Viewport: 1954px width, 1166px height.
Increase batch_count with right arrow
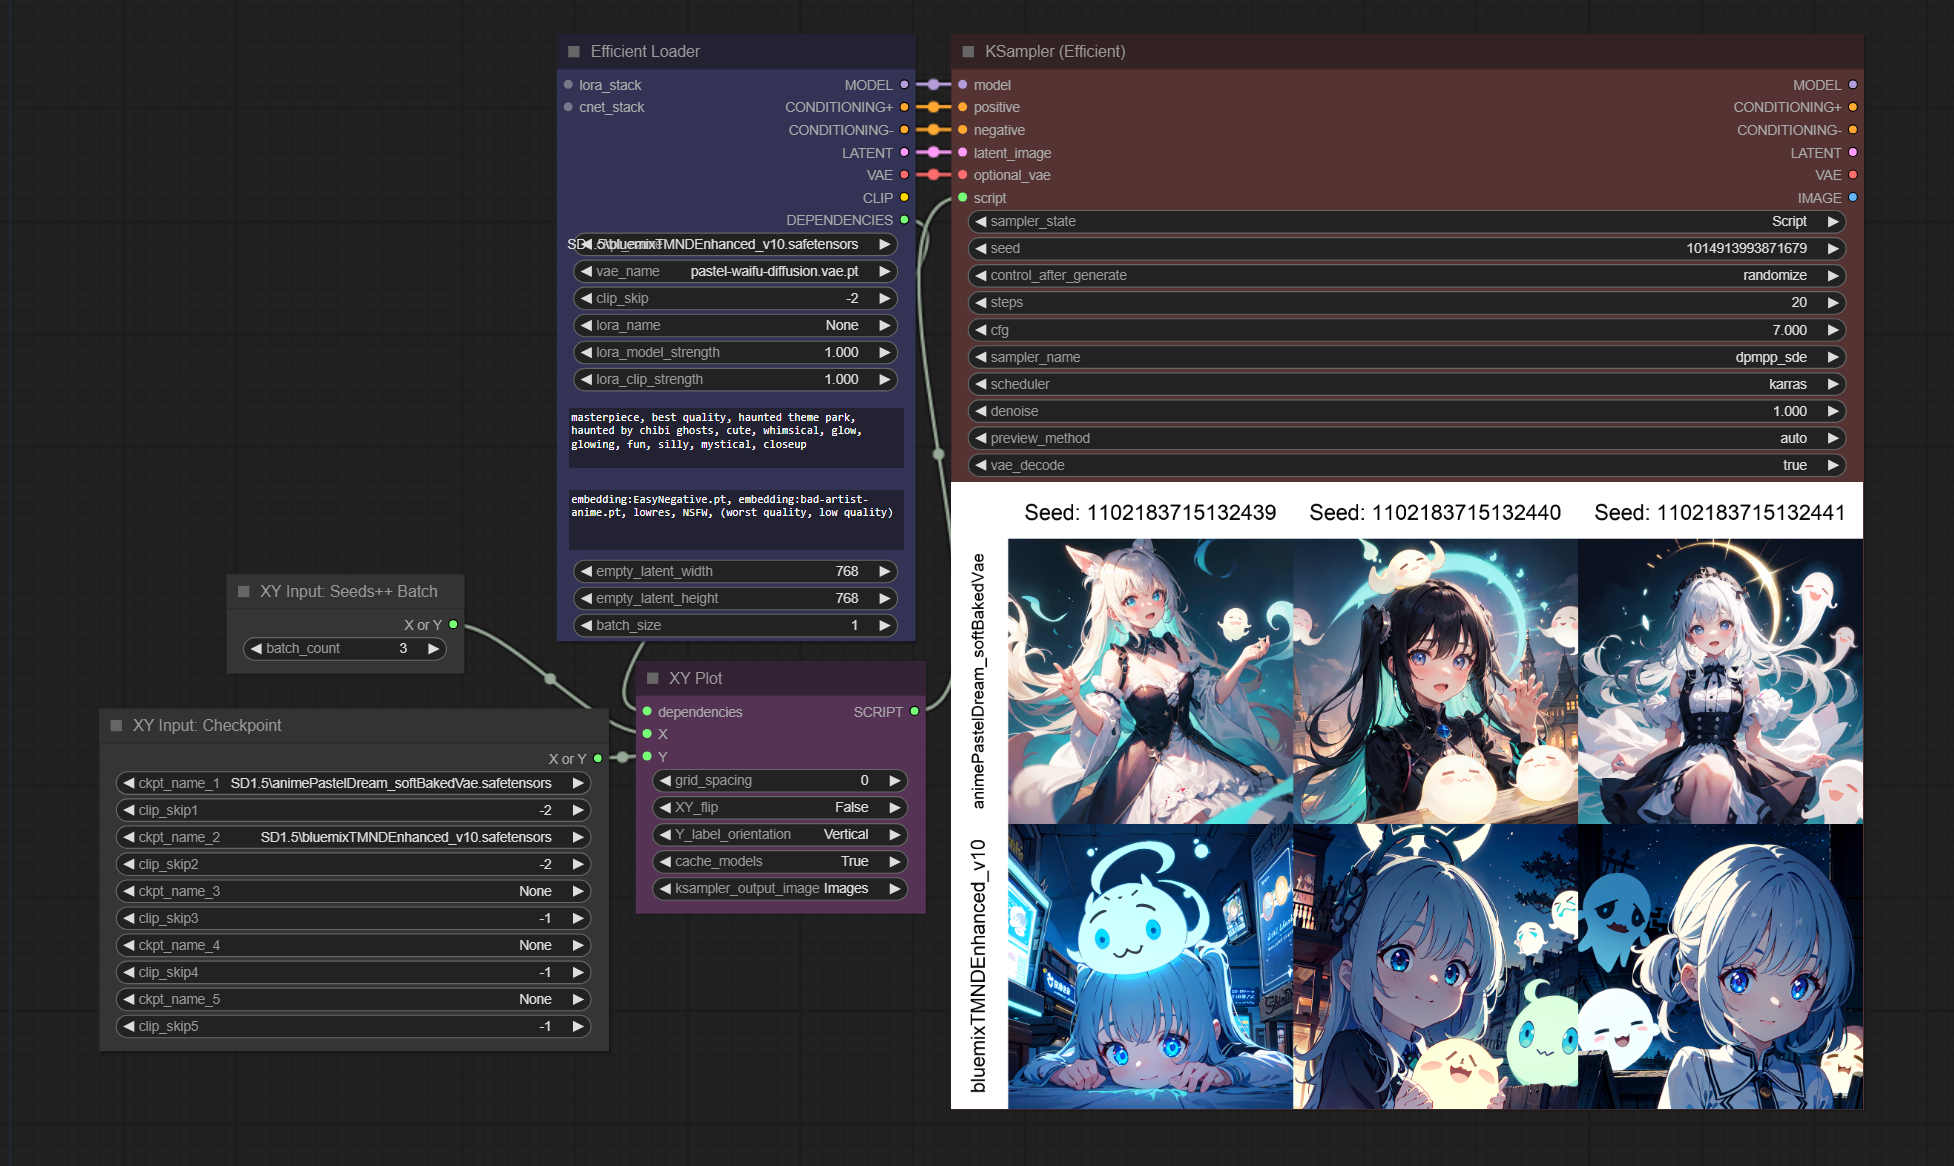click(x=433, y=648)
